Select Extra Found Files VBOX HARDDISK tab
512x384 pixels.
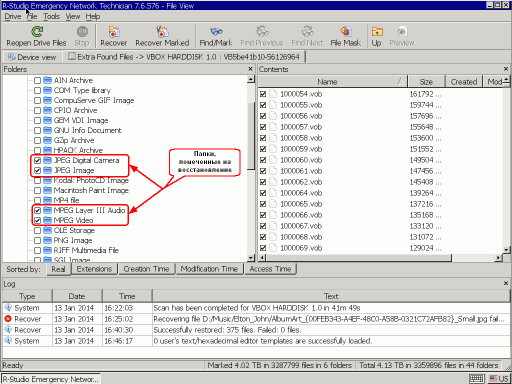[184, 57]
